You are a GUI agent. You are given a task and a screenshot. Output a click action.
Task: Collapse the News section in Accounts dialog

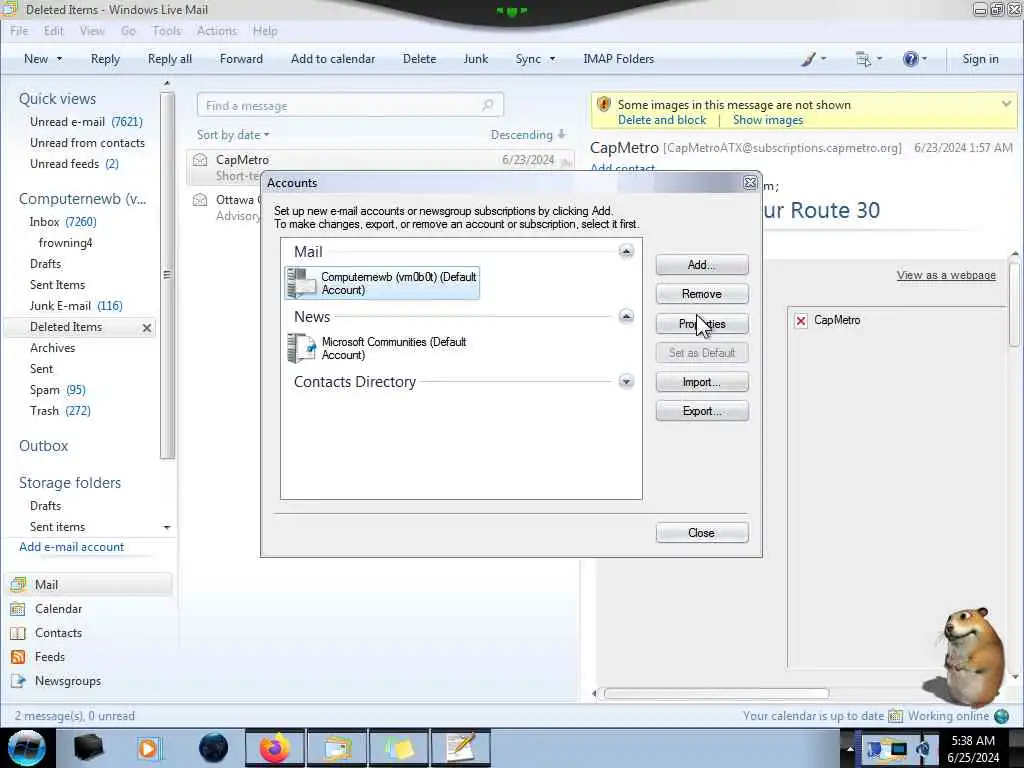(626, 317)
